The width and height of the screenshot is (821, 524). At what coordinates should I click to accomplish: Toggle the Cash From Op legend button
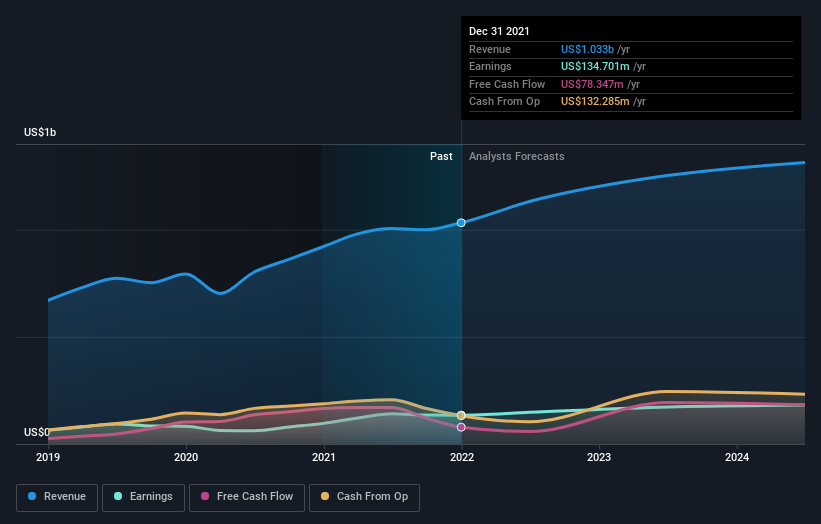coord(364,497)
